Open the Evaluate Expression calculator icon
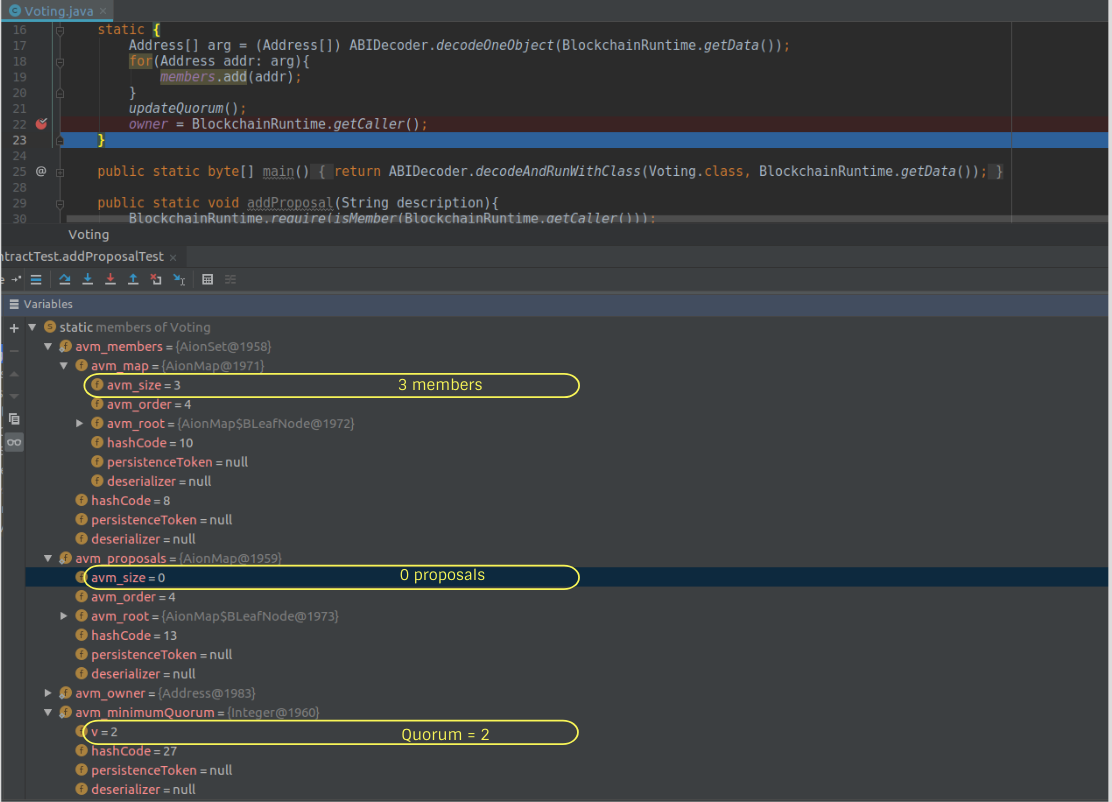This screenshot has height=802, width=1112. (x=207, y=279)
